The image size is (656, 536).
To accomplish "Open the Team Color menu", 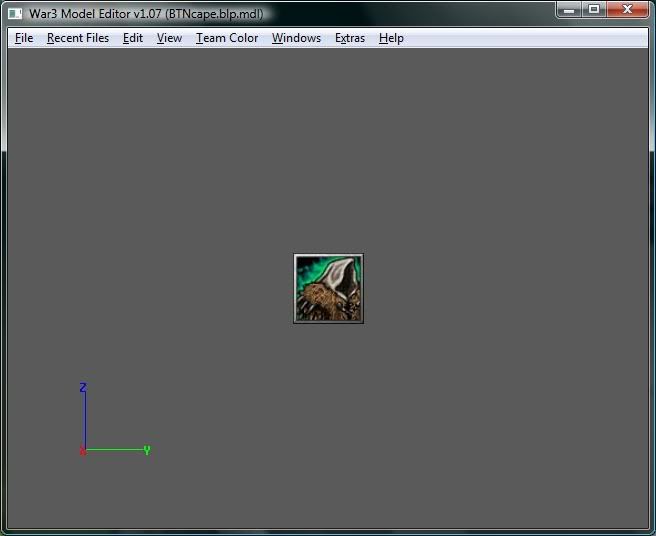I will [227, 38].
